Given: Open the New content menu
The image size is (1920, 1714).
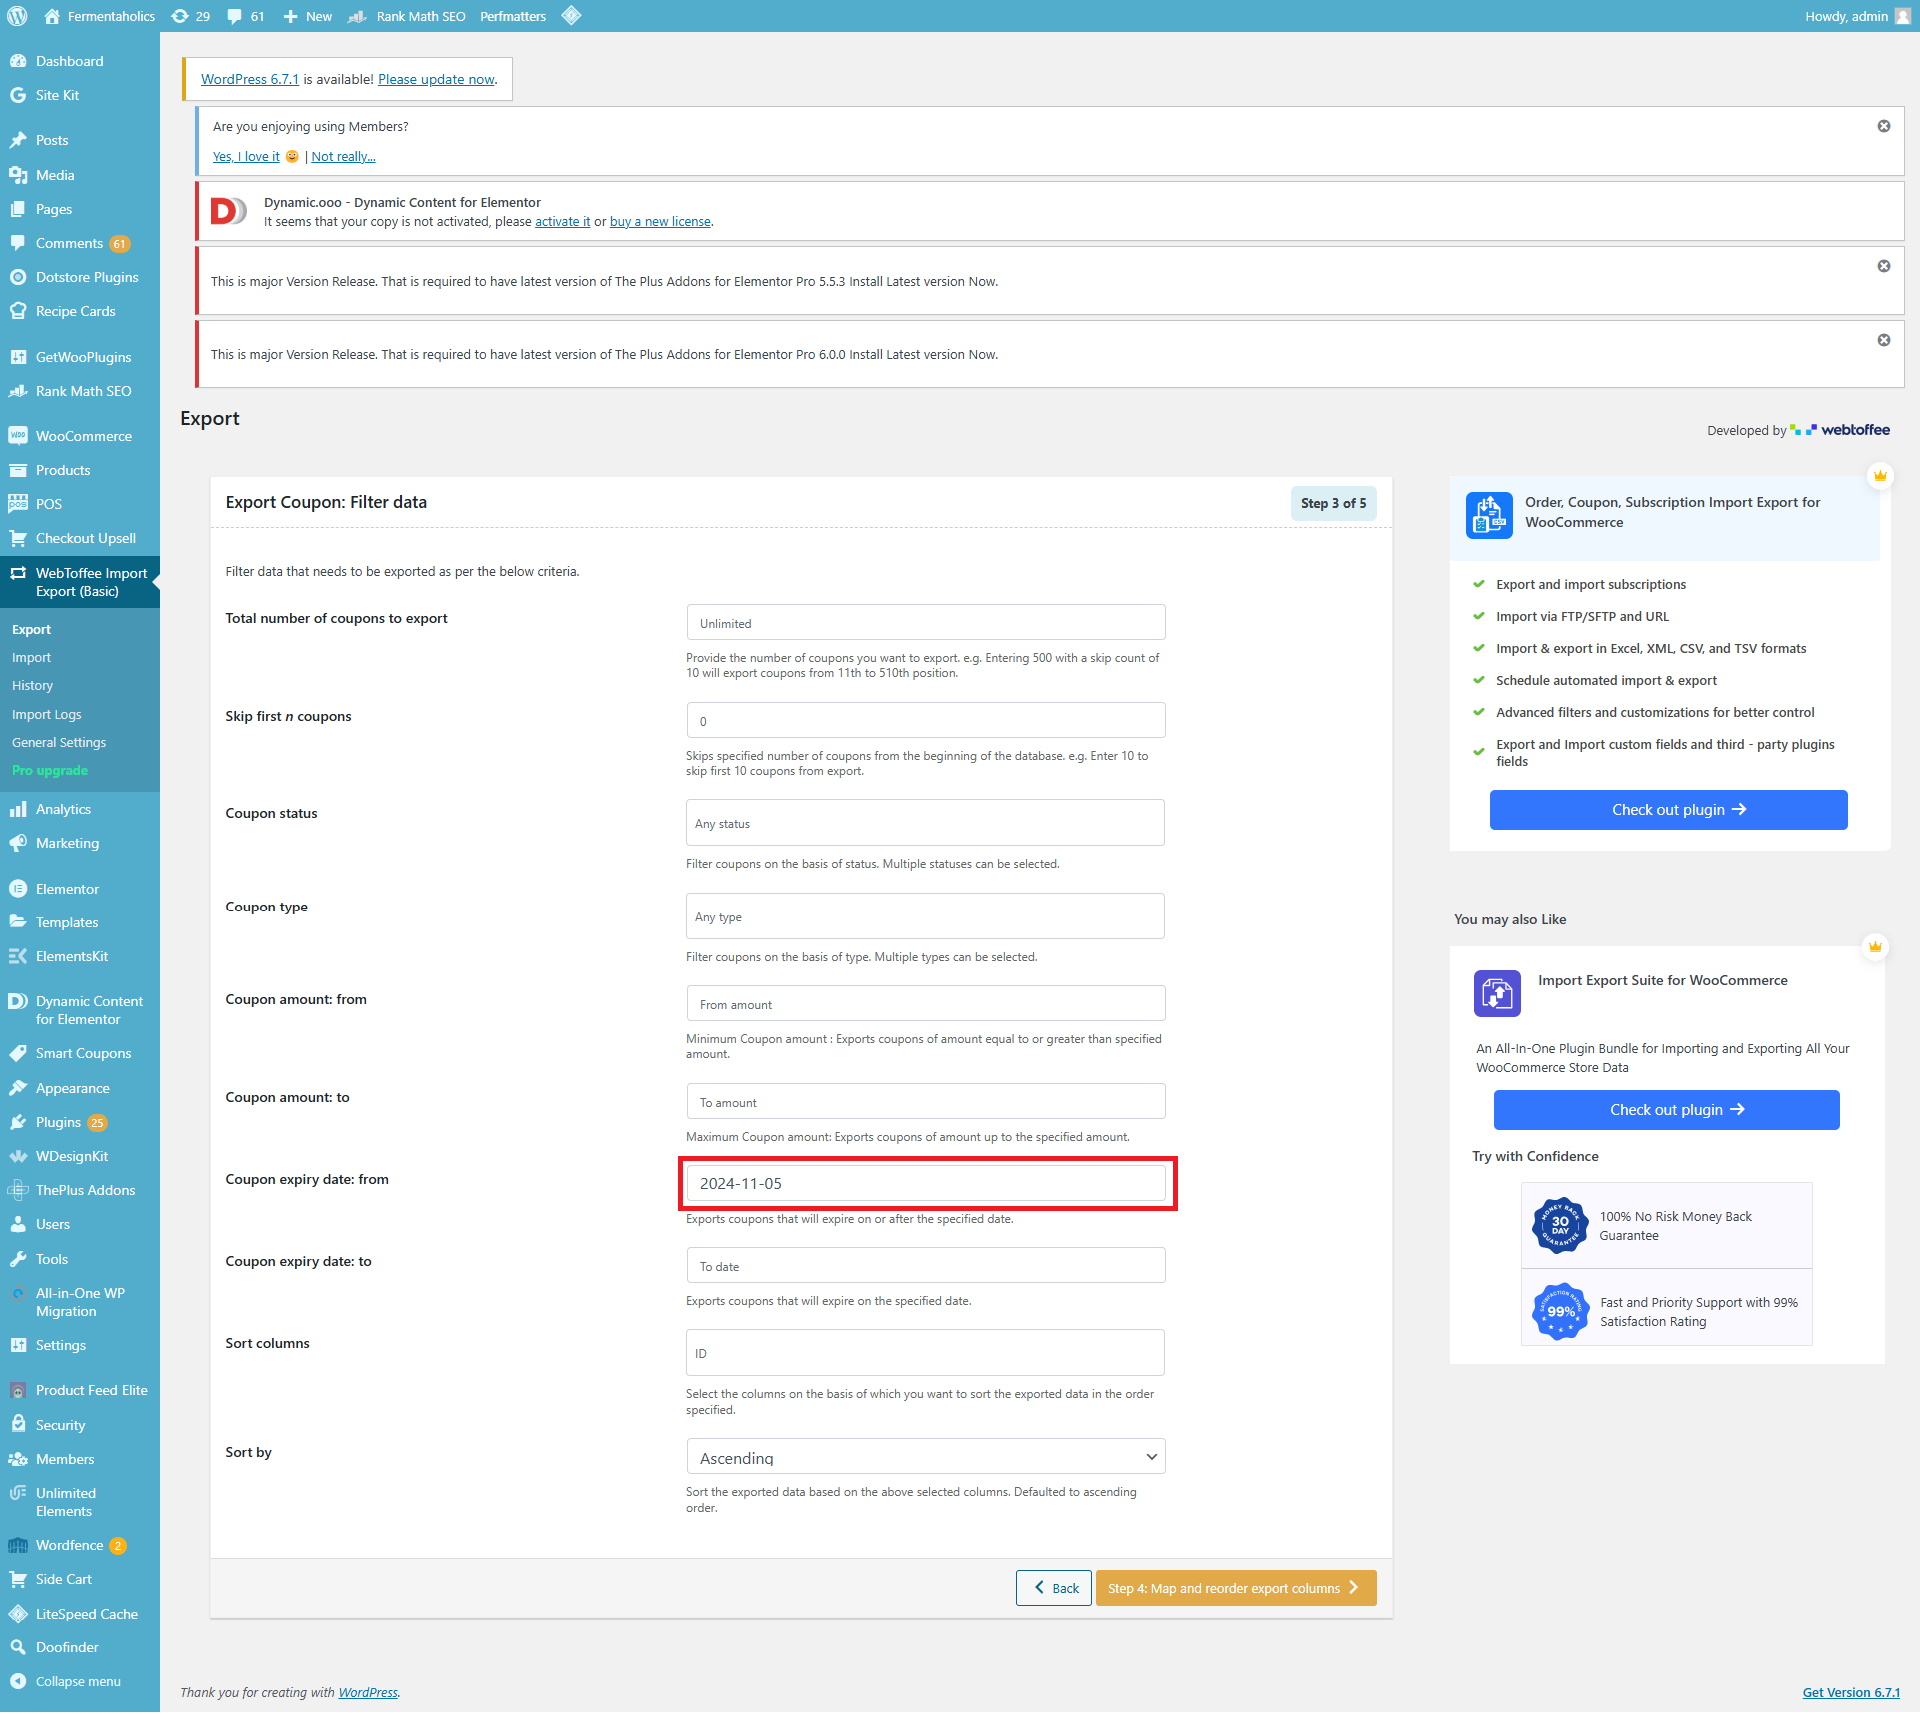Looking at the screenshot, I should pos(308,16).
